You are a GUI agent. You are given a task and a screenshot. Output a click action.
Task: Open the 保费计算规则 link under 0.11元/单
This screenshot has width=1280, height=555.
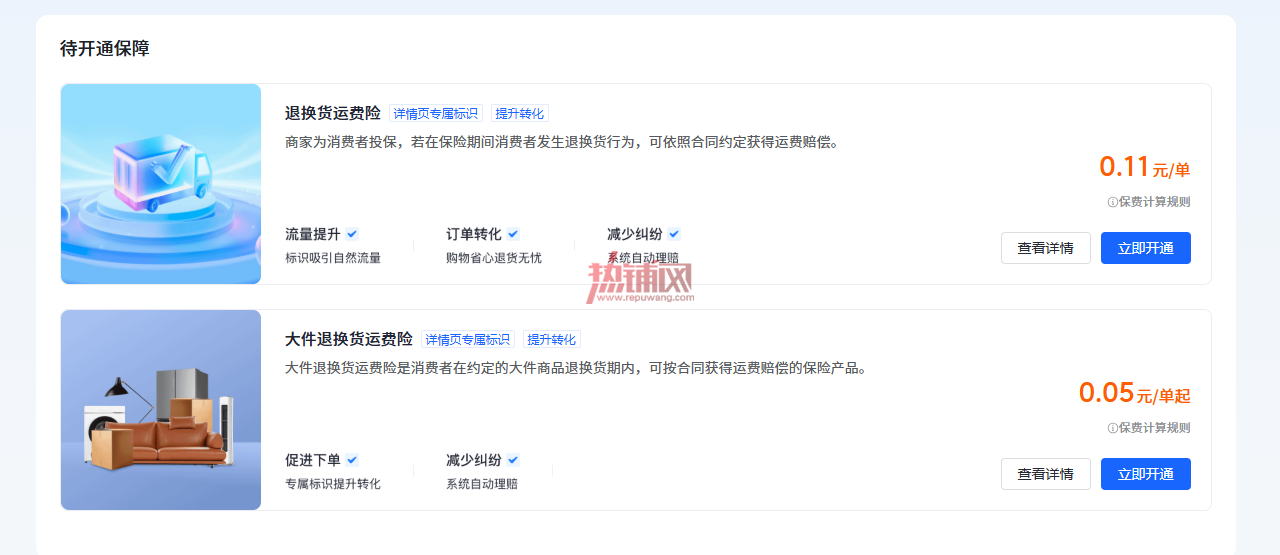tap(1154, 202)
